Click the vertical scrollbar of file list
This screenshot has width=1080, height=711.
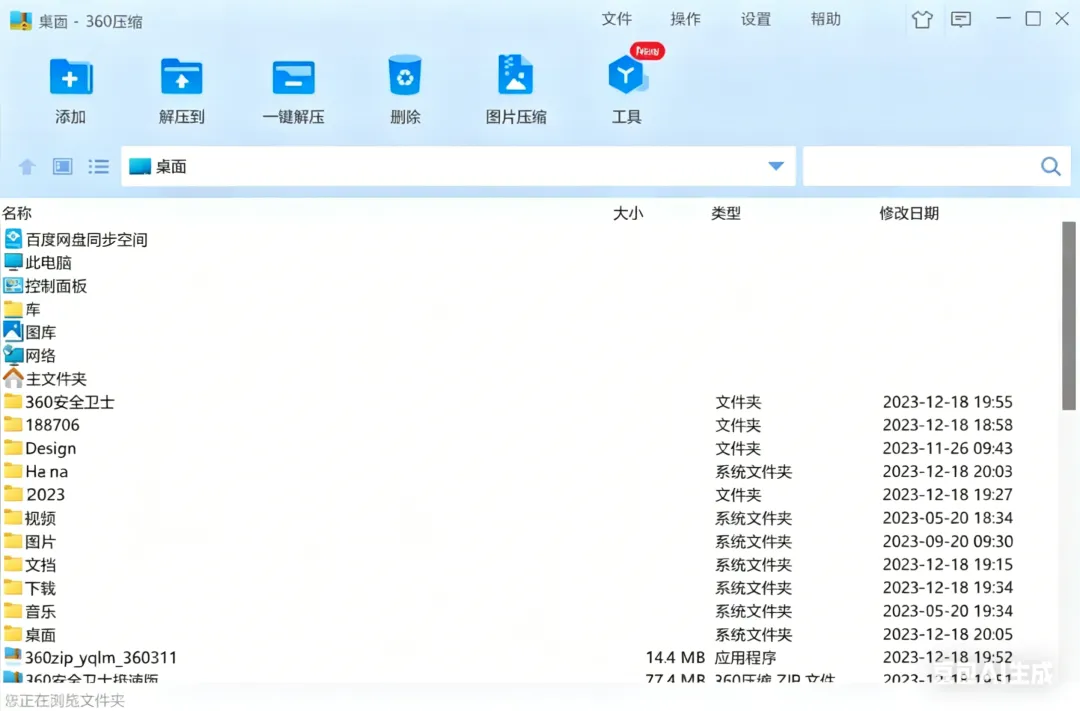(x=1068, y=316)
